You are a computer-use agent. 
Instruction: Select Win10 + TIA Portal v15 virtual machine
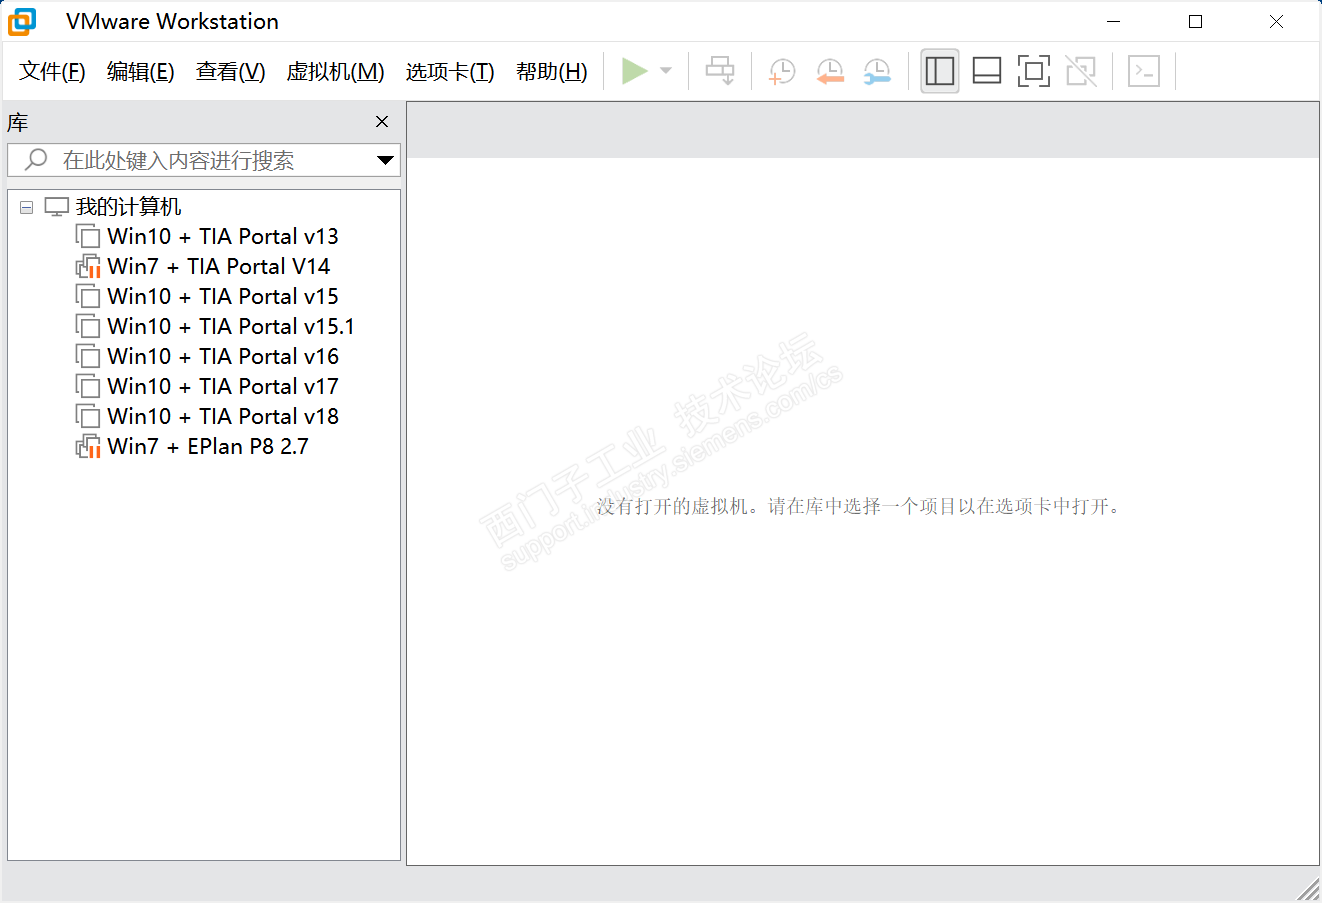tap(223, 297)
